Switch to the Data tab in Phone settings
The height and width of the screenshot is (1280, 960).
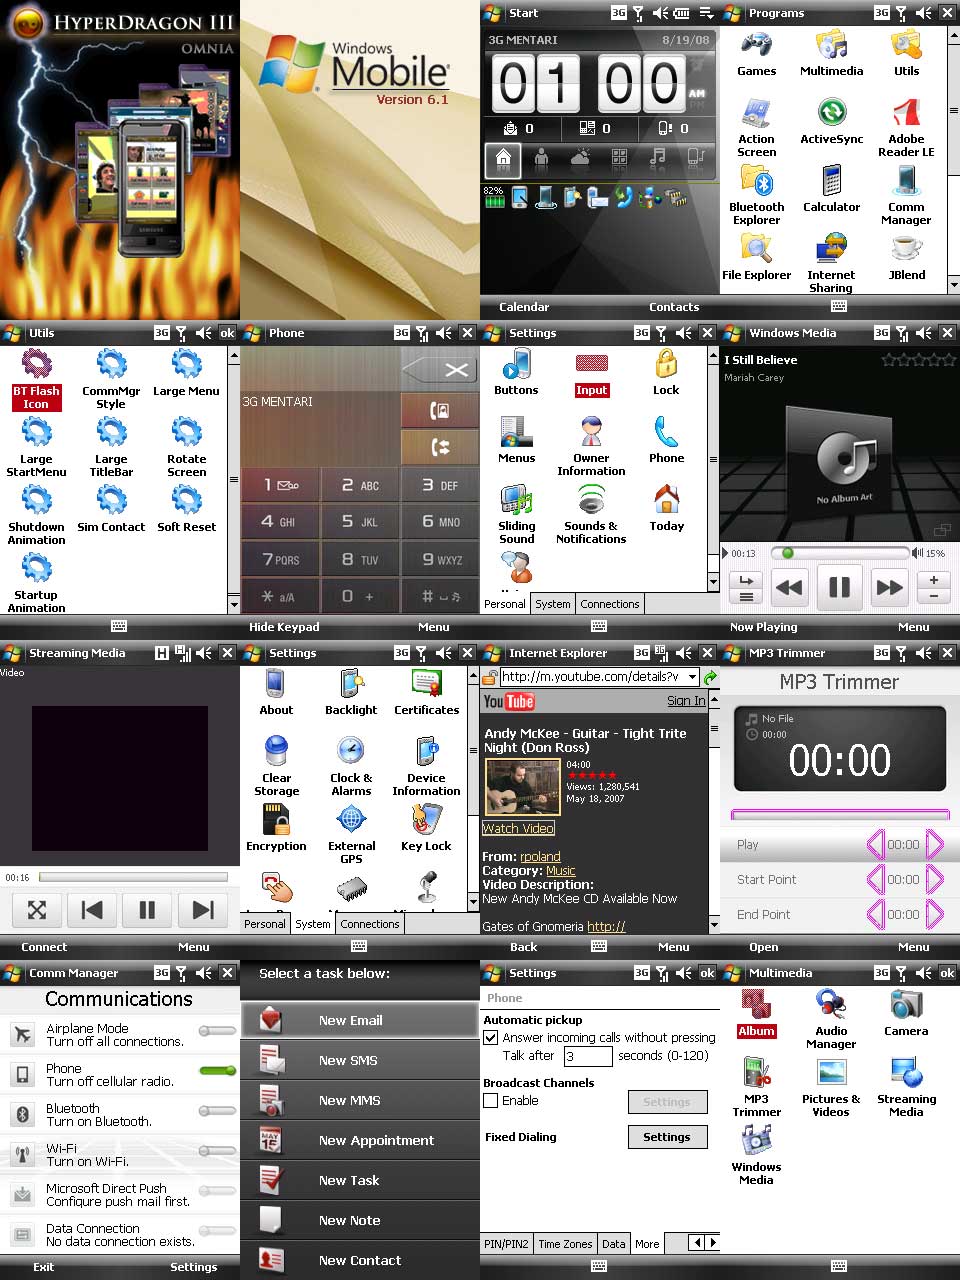coord(614,1244)
